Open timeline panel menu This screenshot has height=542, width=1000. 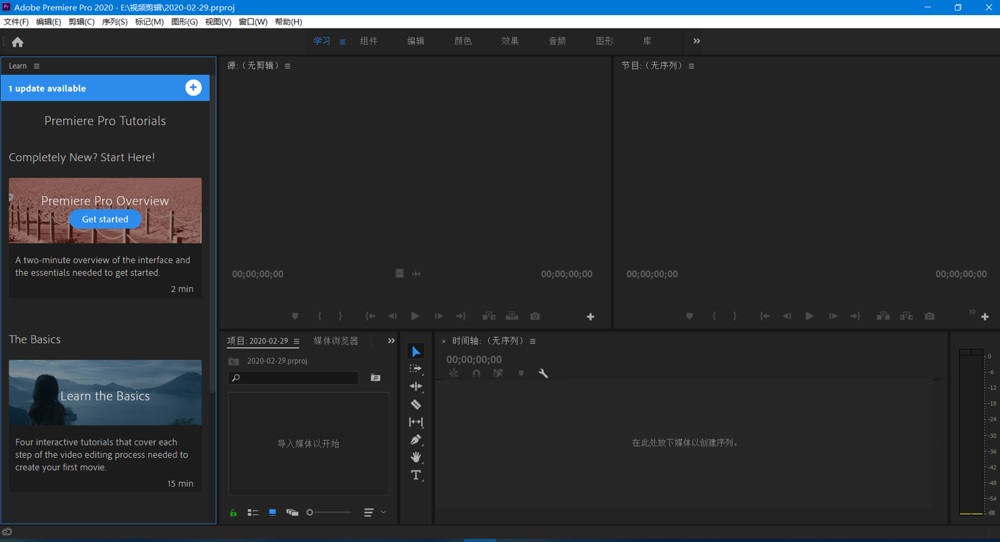(x=533, y=341)
